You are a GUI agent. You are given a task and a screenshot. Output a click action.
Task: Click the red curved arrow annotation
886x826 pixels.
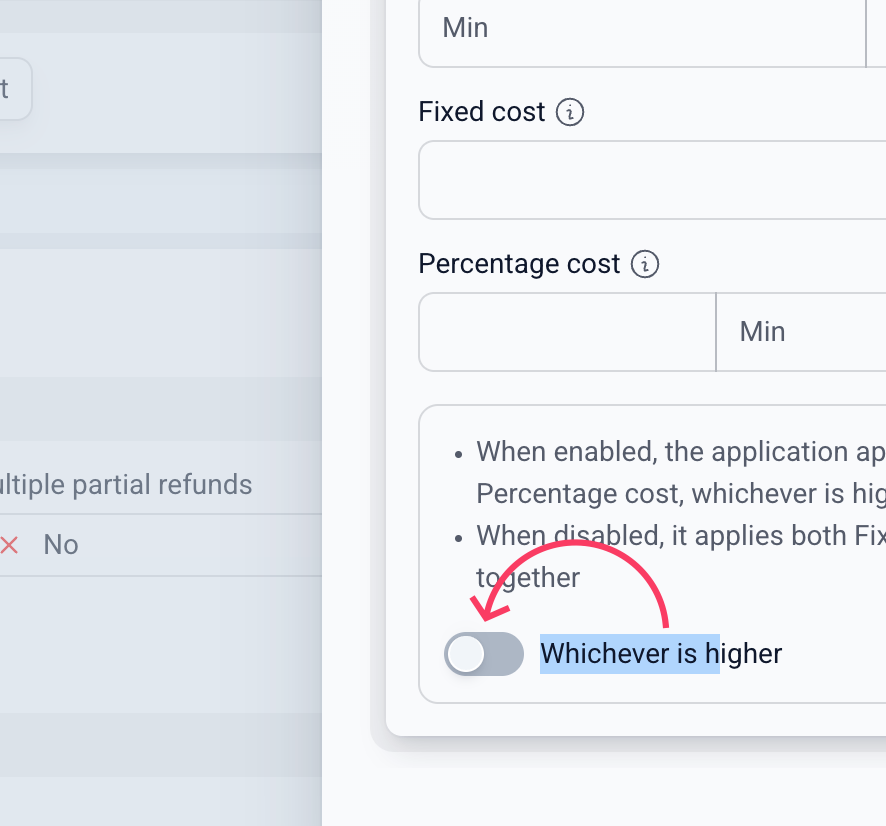pos(570,583)
